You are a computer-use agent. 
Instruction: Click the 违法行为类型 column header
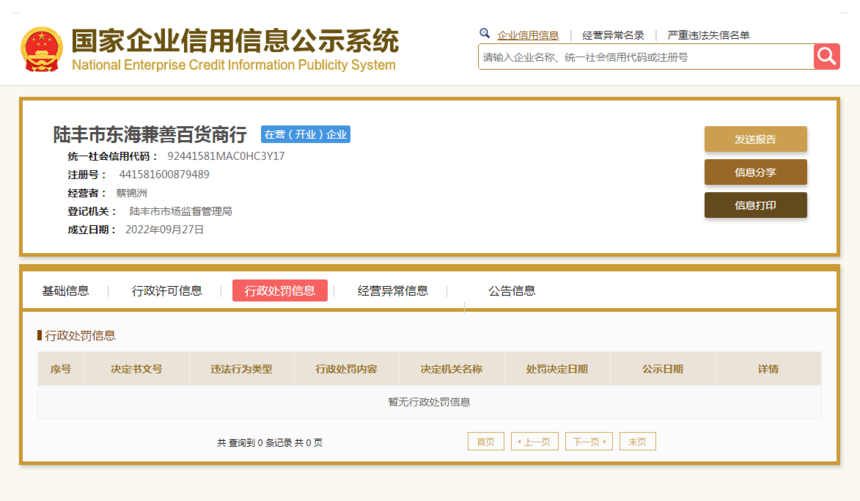pyautogui.click(x=241, y=369)
